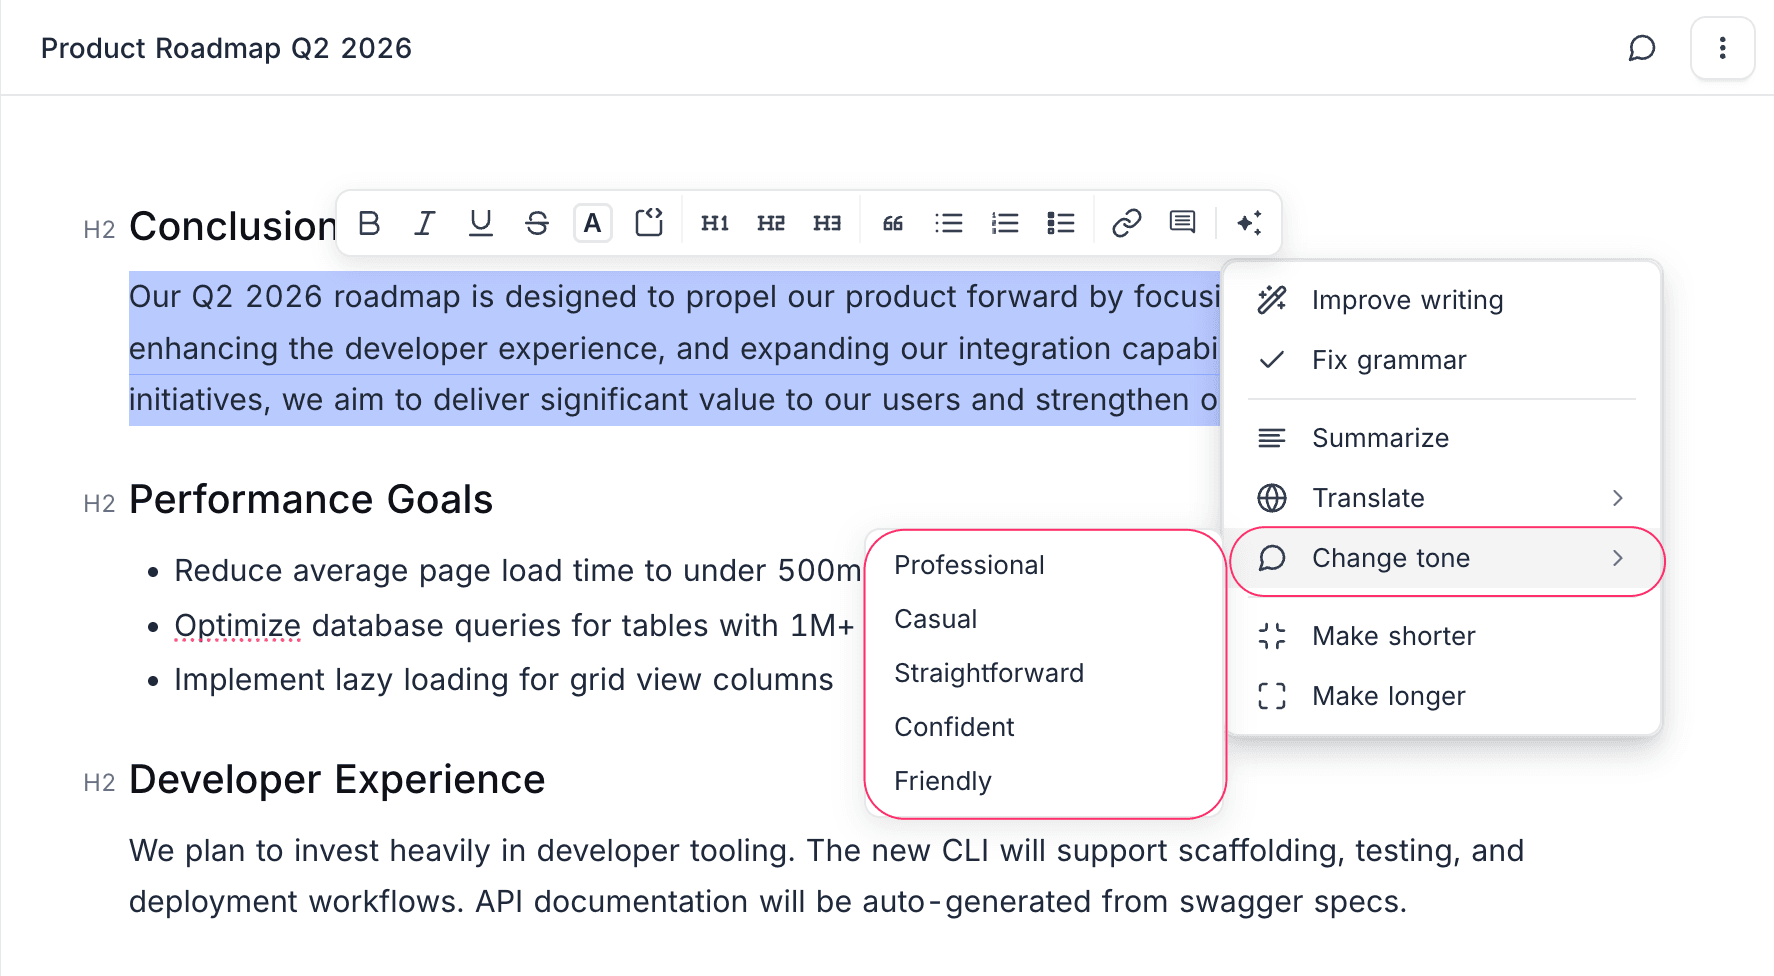Expand the Translate submenu
Image resolution: width=1774 pixels, height=976 pixels.
pos(1617,498)
